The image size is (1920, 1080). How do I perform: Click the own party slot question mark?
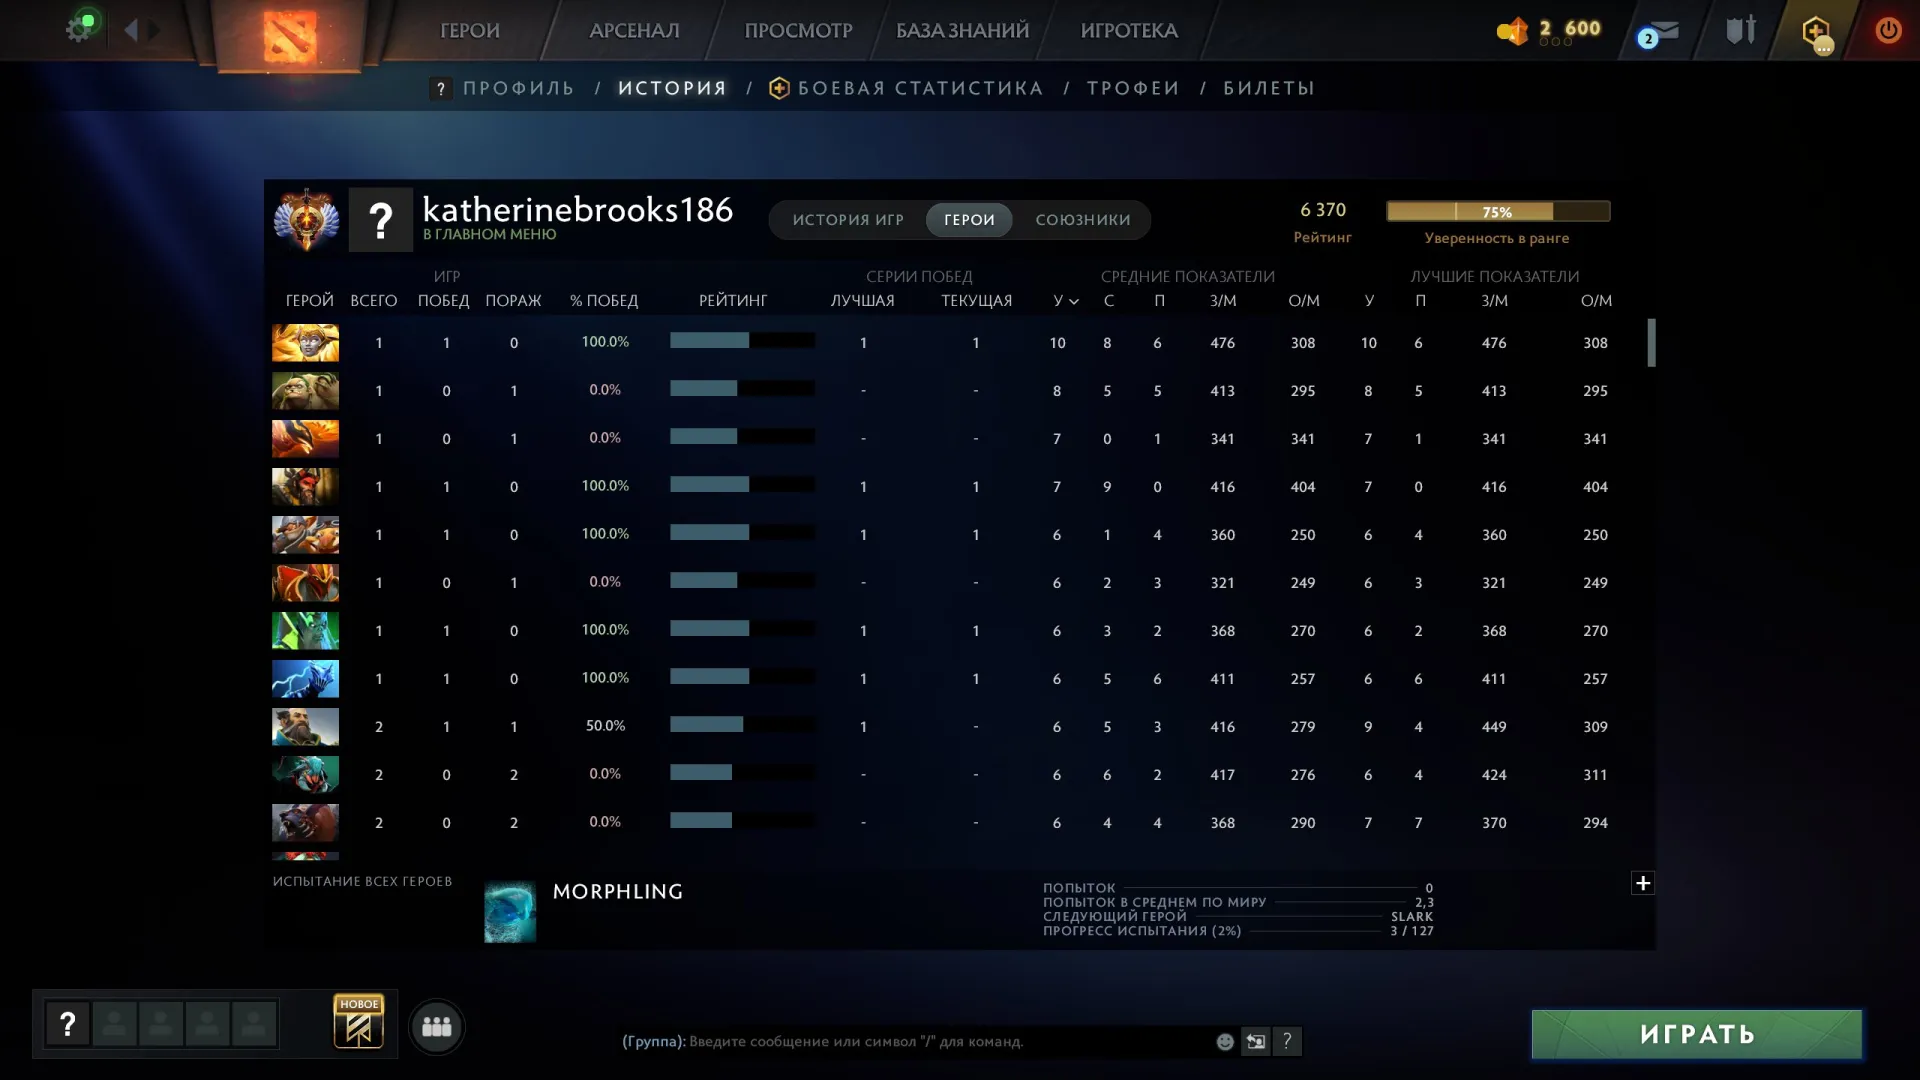click(68, 1024)
